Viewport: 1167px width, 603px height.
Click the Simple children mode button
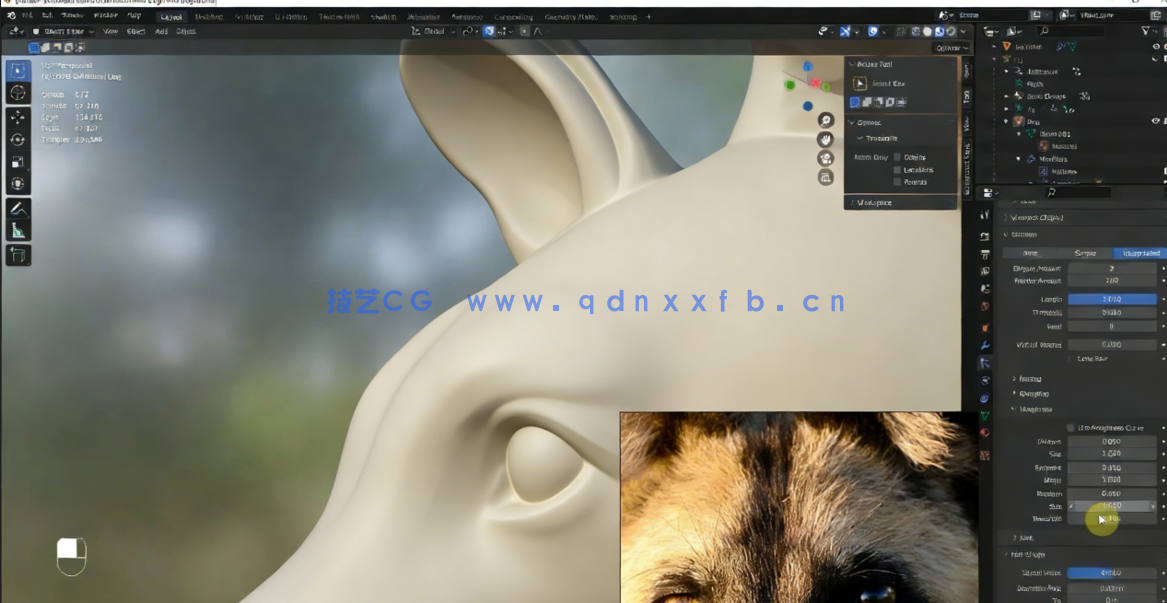pyautogui.click(x=1085, y=253)
